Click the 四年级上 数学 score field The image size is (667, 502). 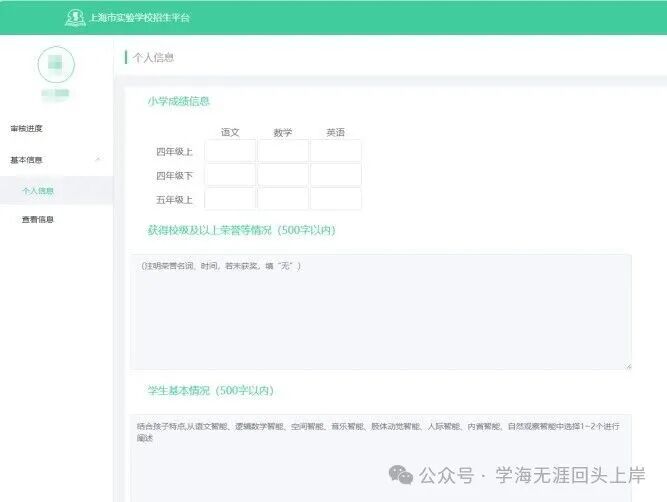(x=283, y=151)
